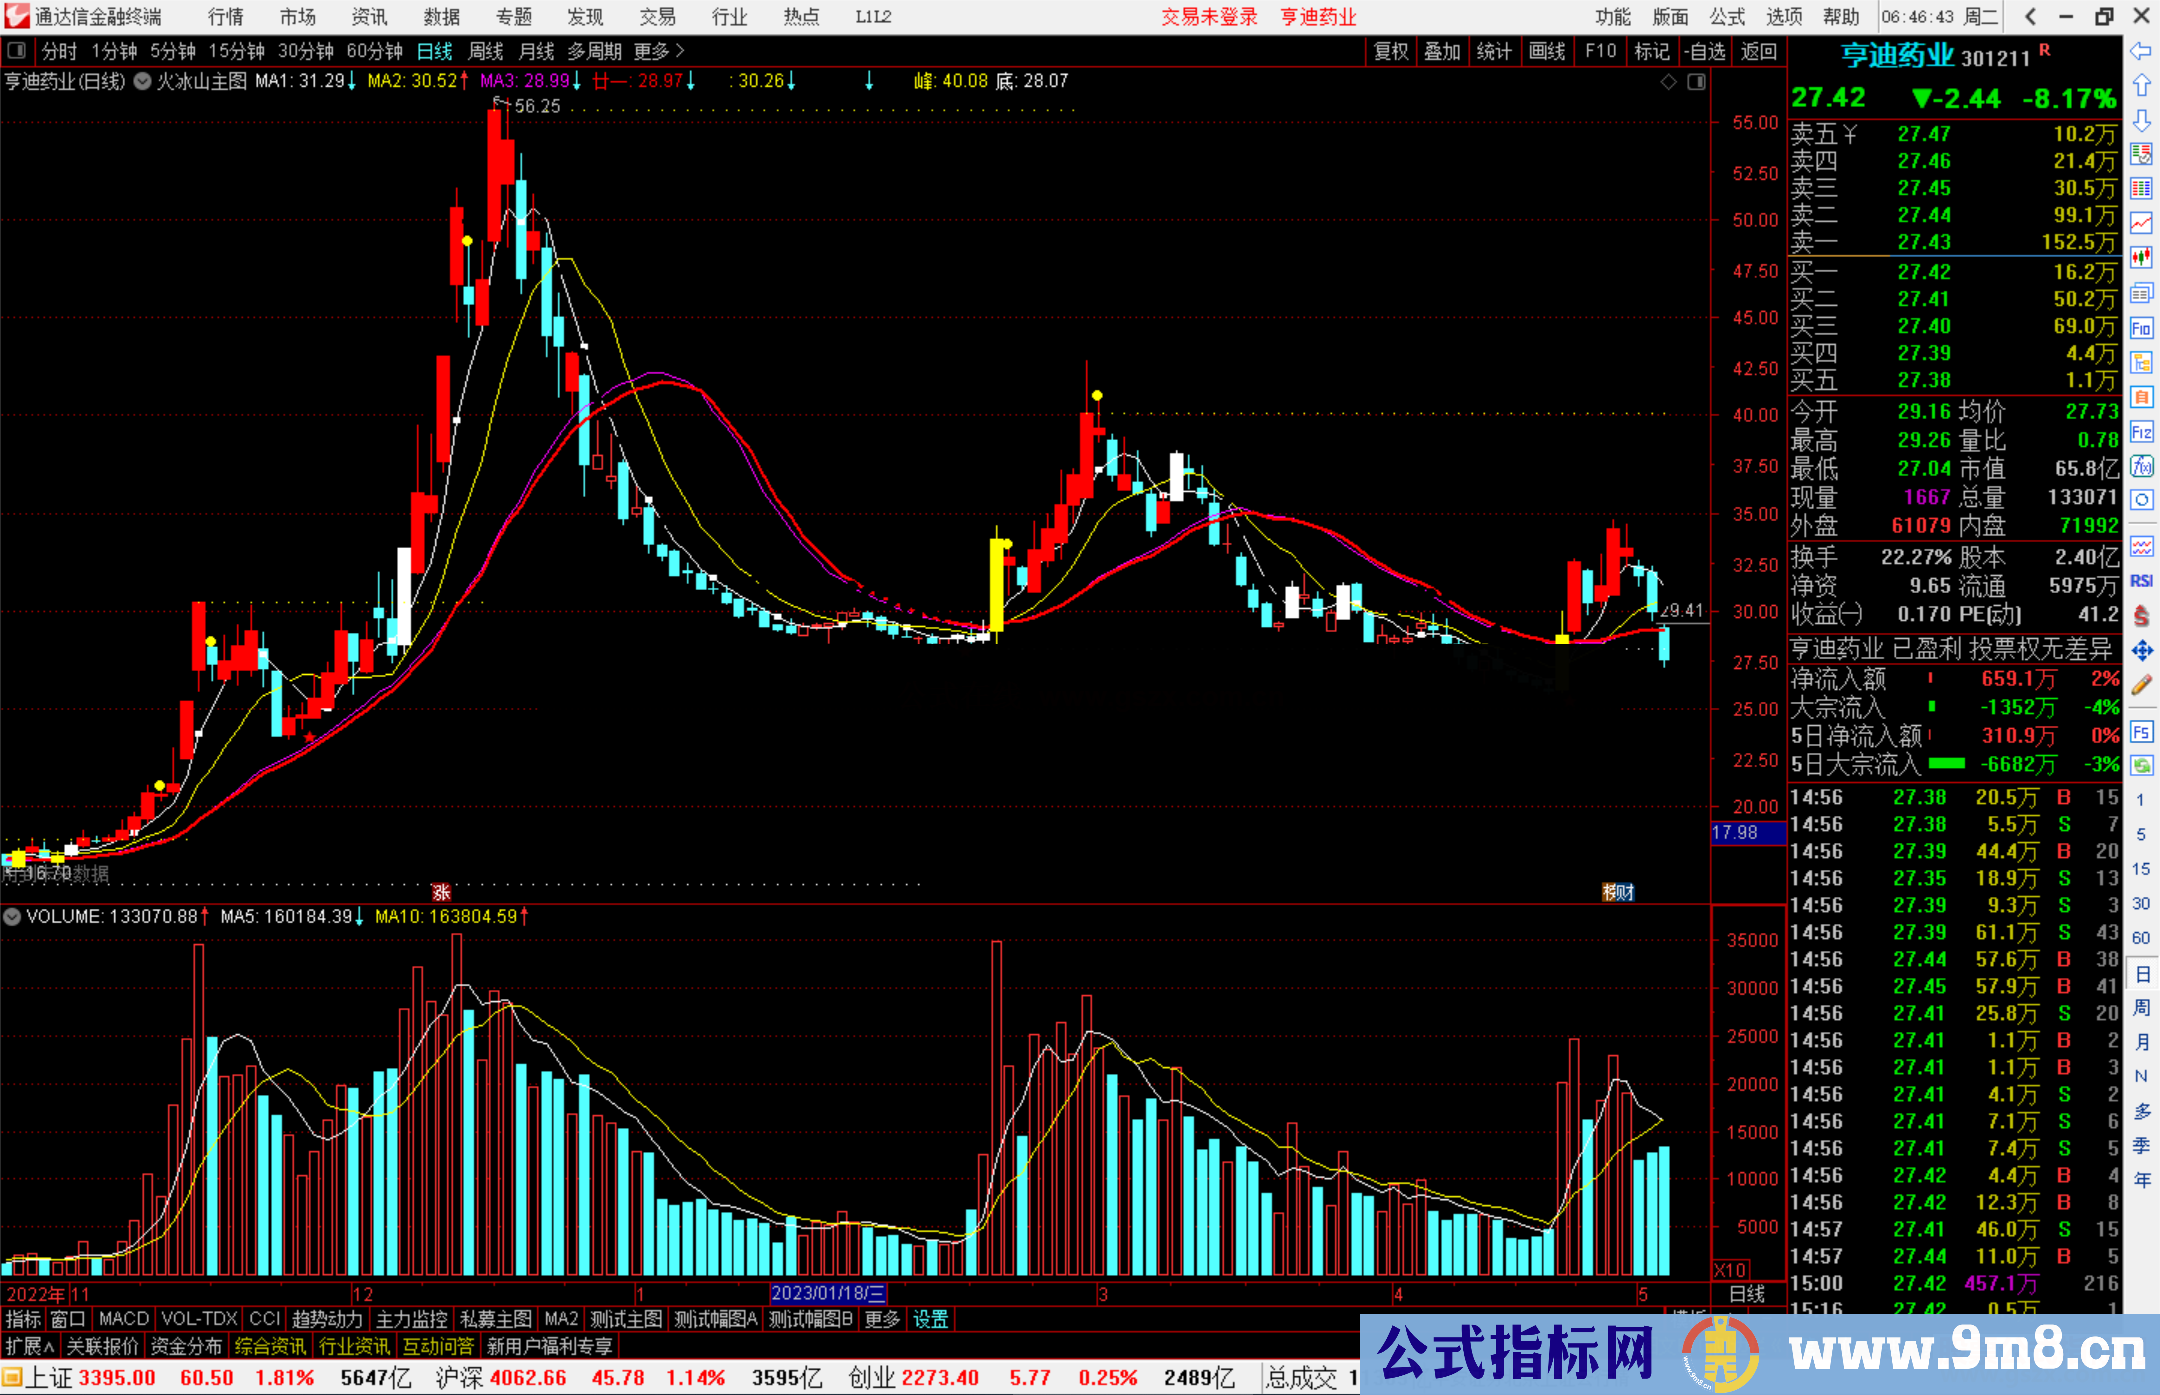Click the 复权 button
The width and height of the screenshot is (2160, 1395).
[1391, 51]
